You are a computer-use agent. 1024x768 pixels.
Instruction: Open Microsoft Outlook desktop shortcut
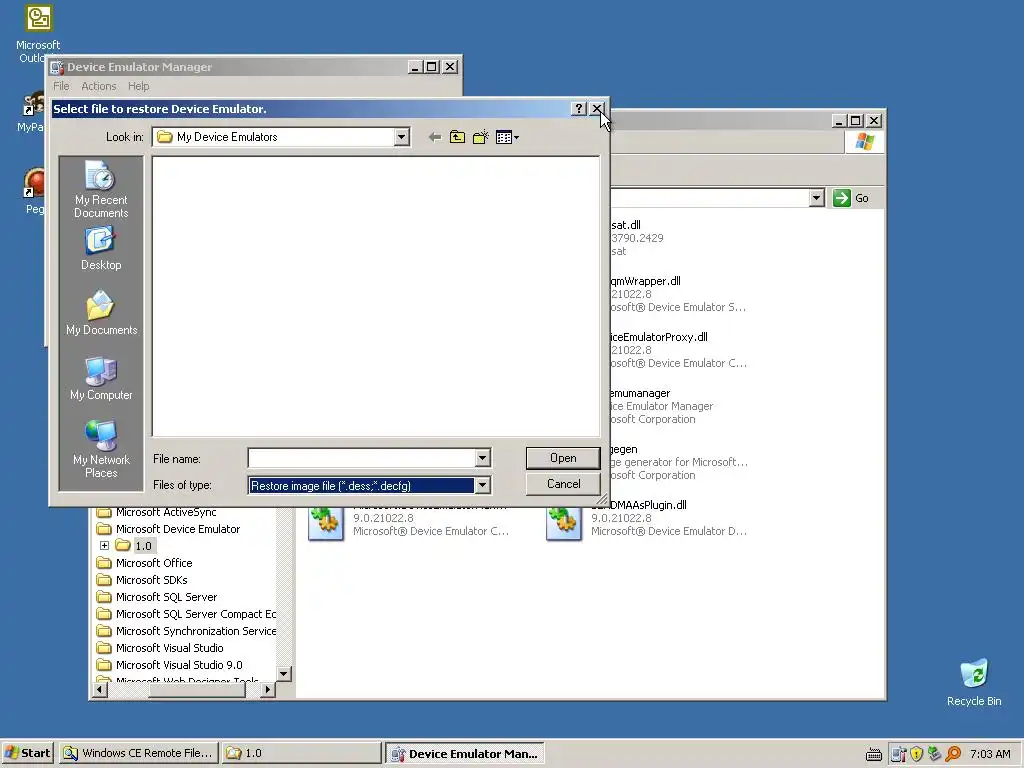pos(38,34)
